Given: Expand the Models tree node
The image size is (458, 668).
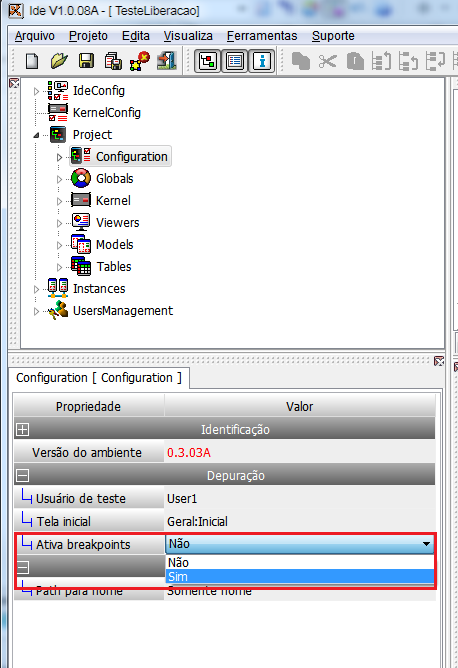Looking at the screenshot, I should tap(59, 245).
